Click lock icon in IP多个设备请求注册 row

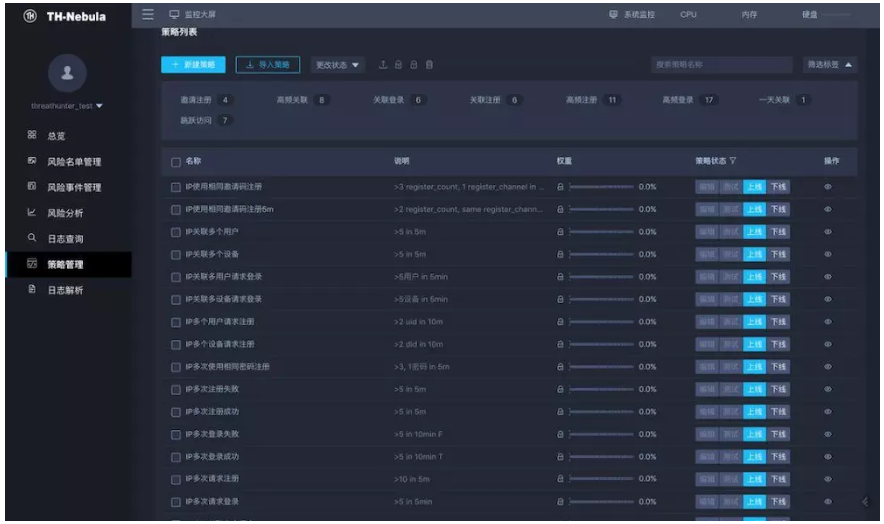click(x=560, y=344)
